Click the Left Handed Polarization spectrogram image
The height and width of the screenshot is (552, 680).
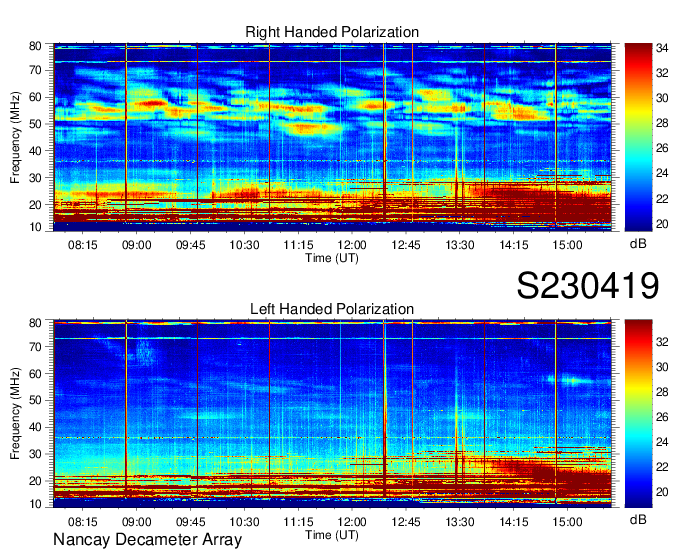coord(332,414)
